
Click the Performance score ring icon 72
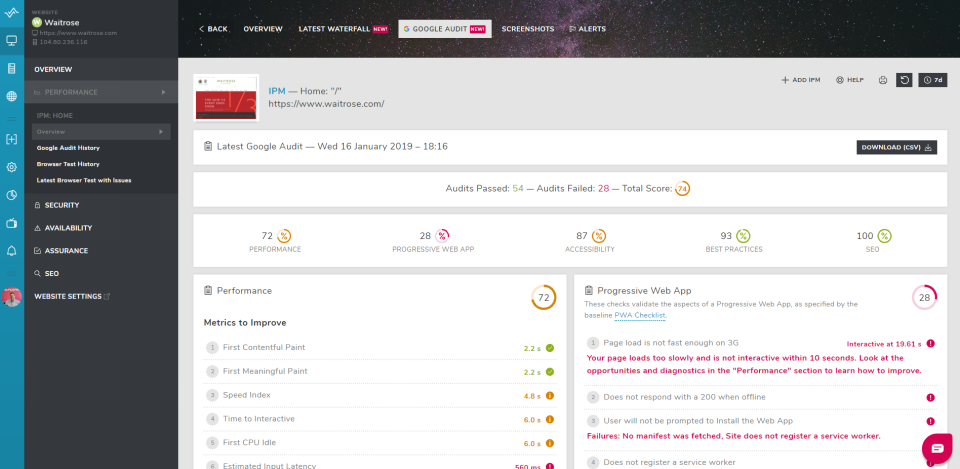point(284,236)
